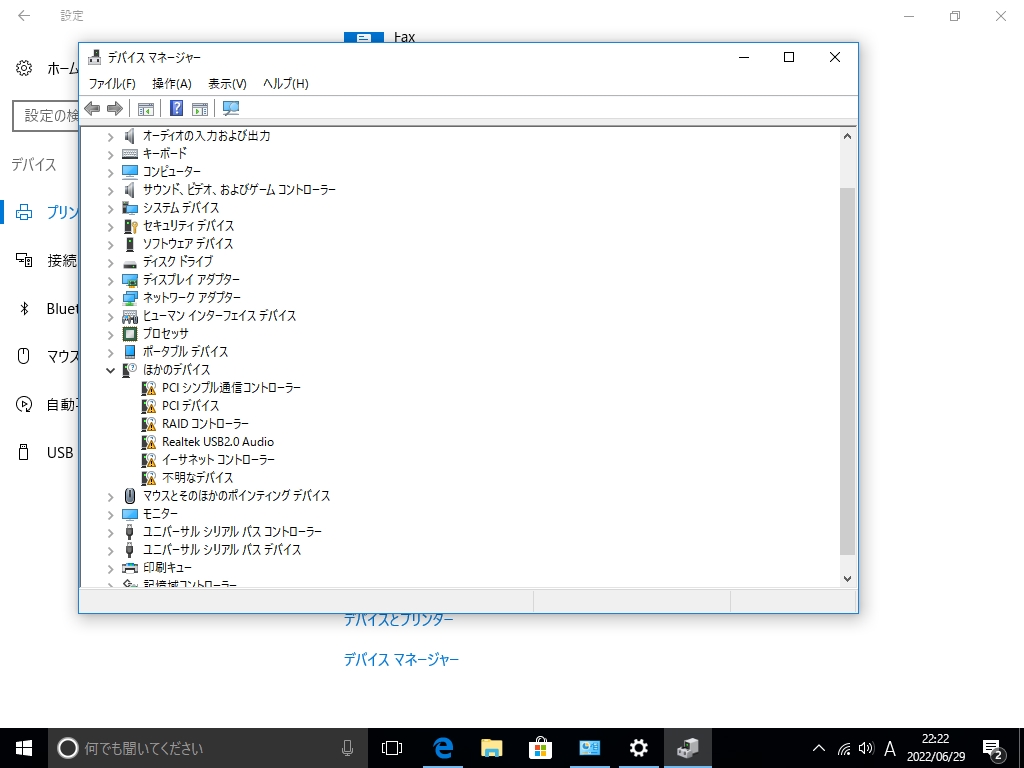Click the scrollbar up arrow in device tree

[x=847, y=136]
